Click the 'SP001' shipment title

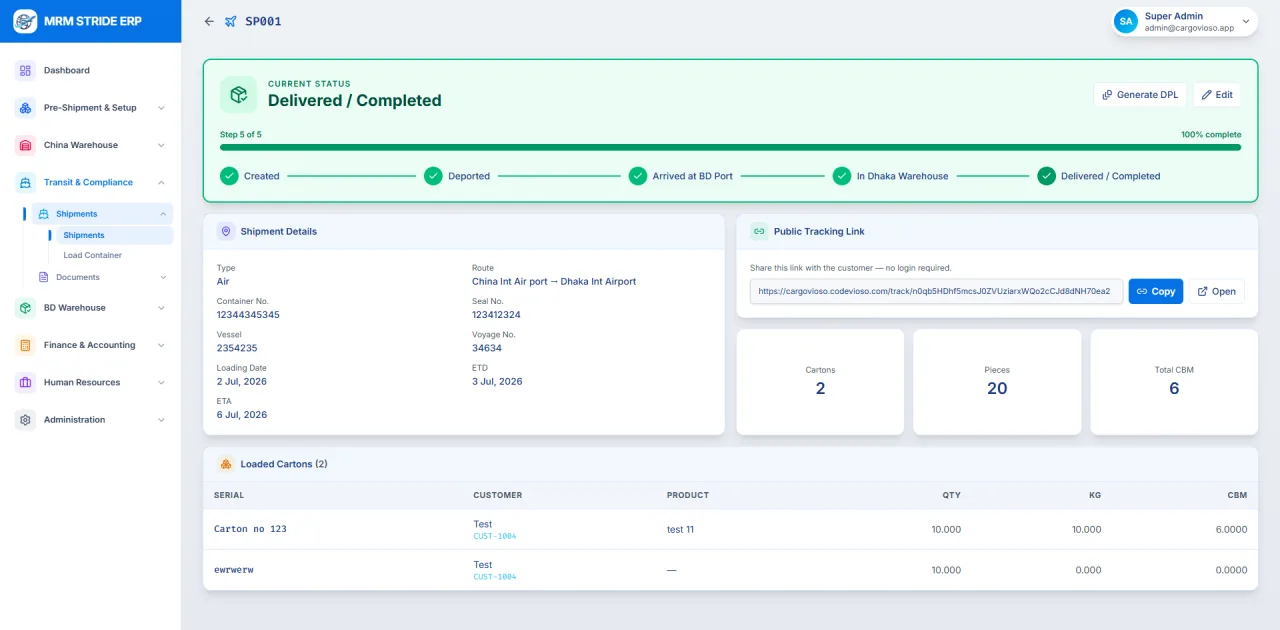[x=263, y=21]
